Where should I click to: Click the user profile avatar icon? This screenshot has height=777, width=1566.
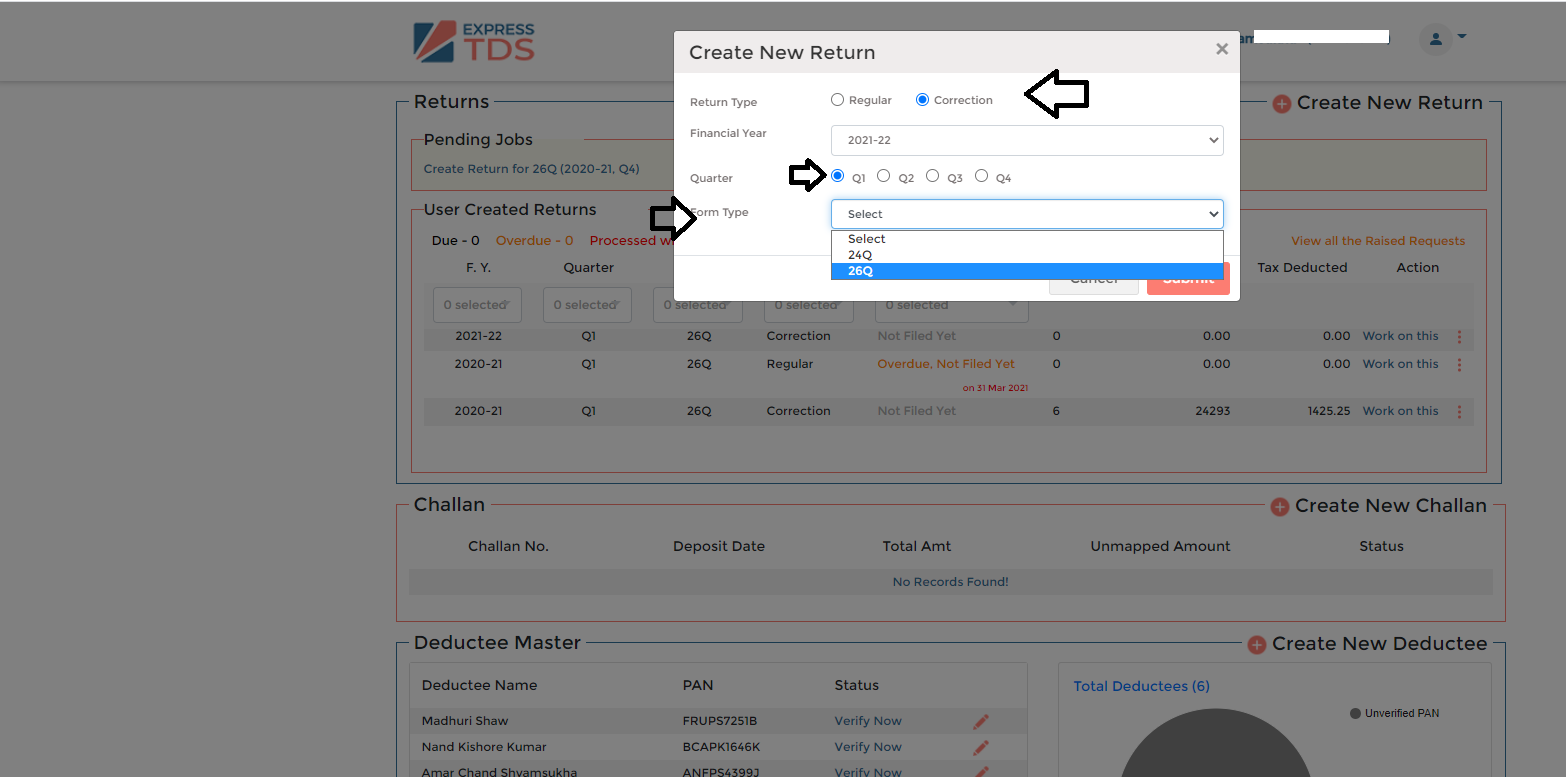point(1436,39)
